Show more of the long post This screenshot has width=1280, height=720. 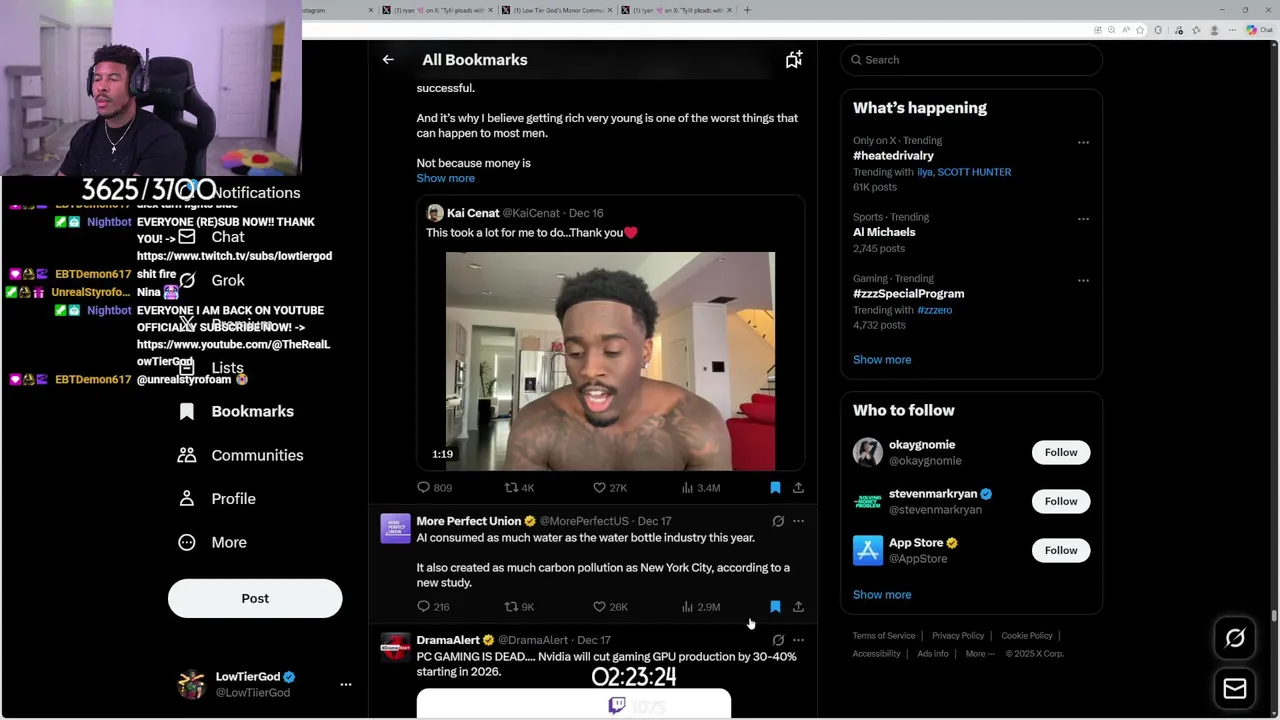pyautogui.click(x=446, y=178)
